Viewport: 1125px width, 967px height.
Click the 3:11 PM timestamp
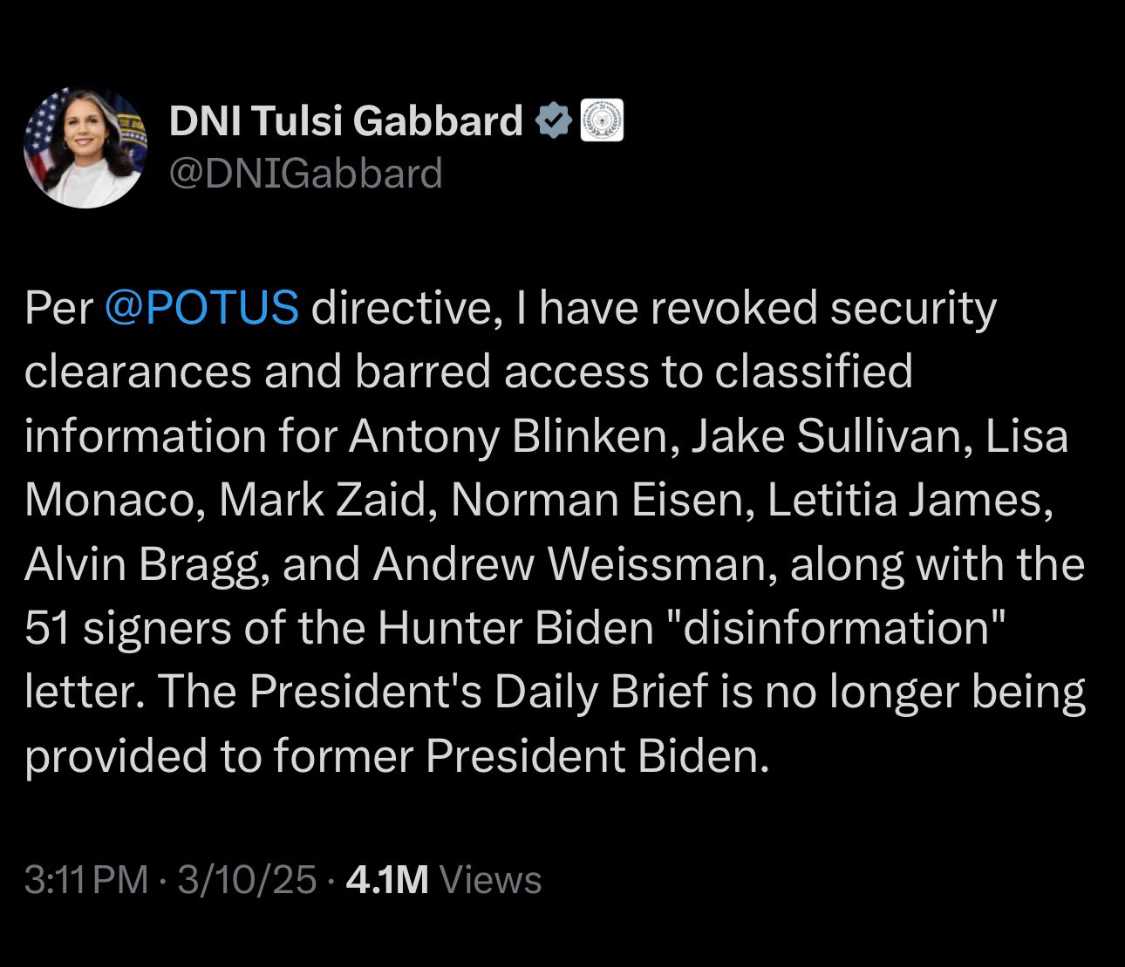coord(86,880)
